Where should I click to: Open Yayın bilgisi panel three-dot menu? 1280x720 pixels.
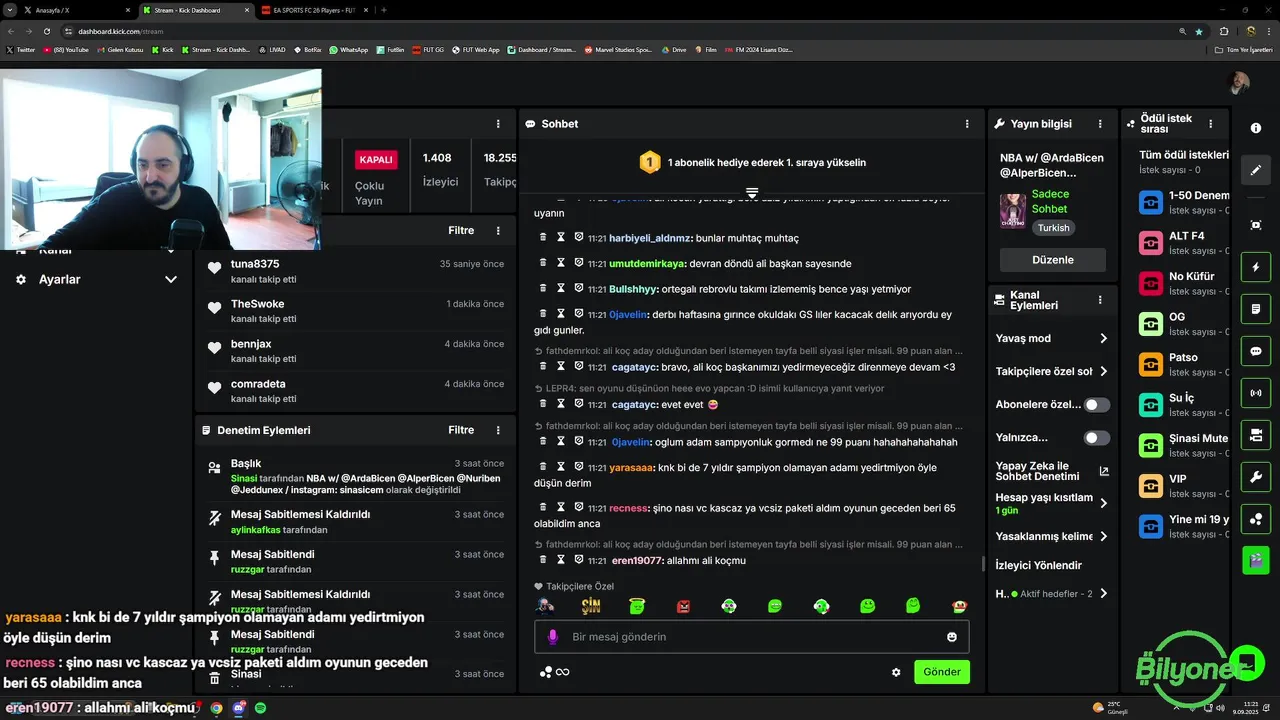pos(1100,124)
